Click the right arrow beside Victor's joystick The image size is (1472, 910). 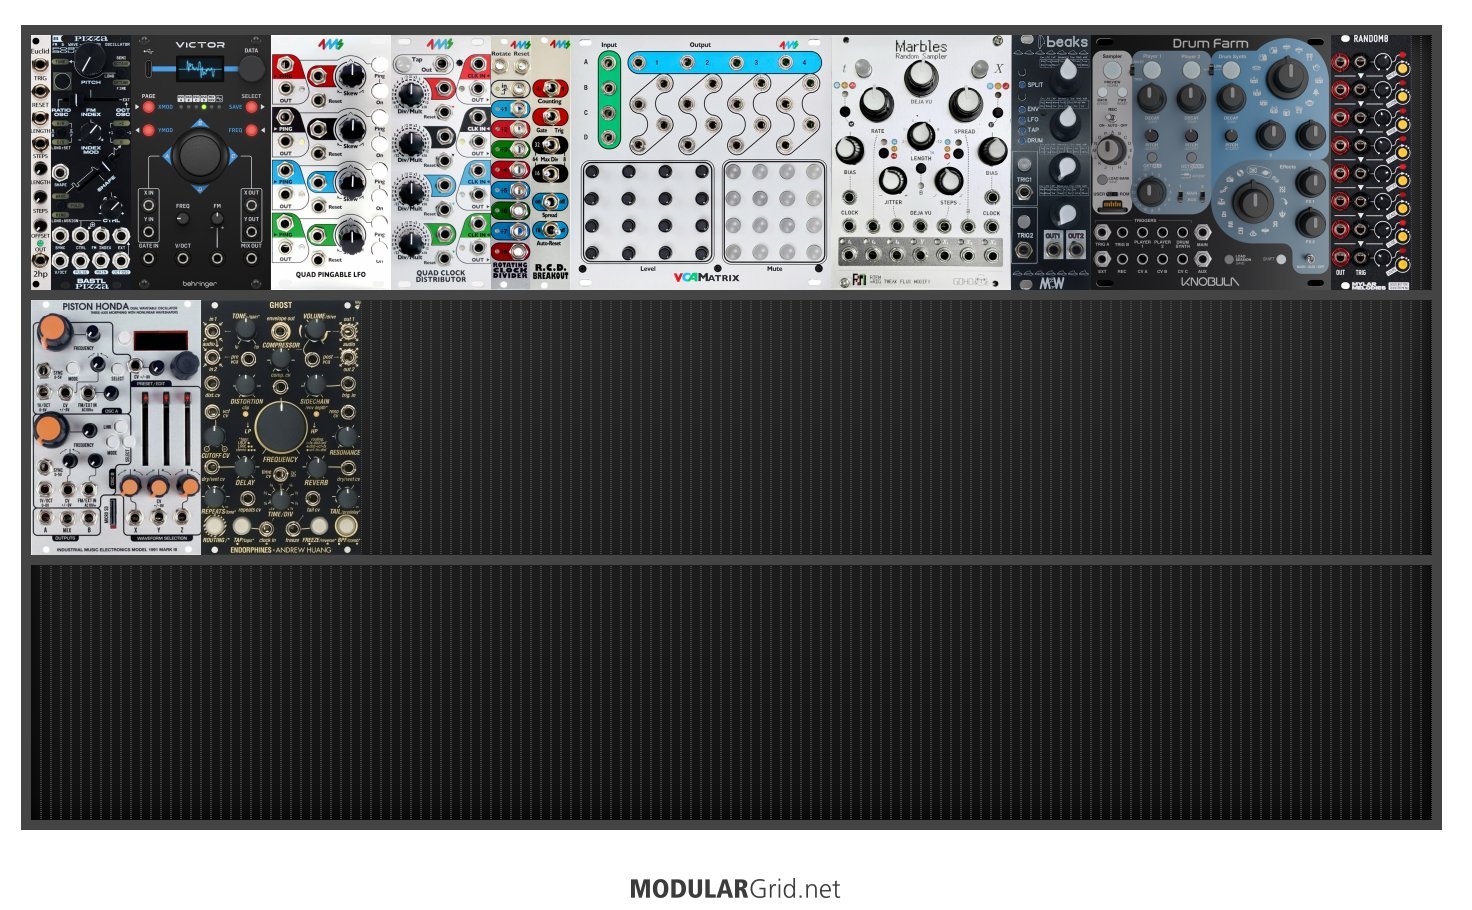point(235,157)
